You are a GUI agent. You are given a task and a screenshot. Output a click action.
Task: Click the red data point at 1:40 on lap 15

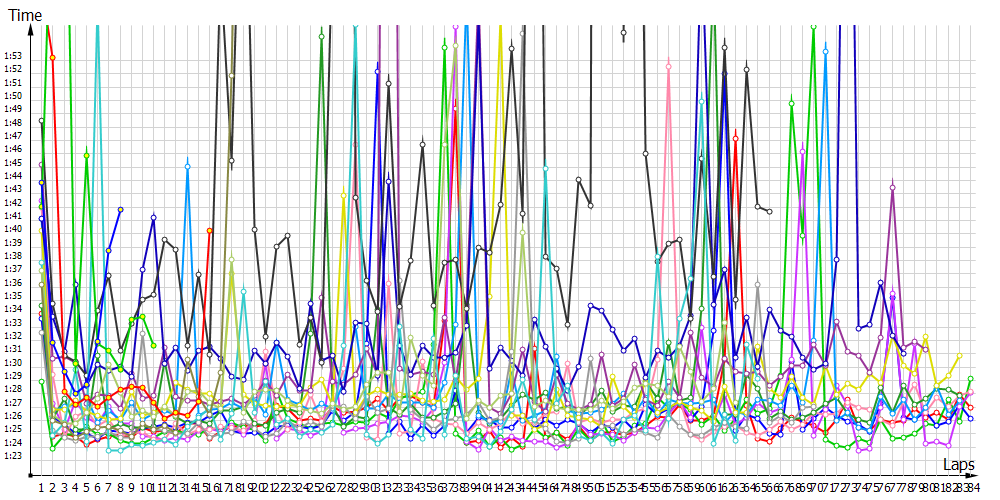click(209, 230)
